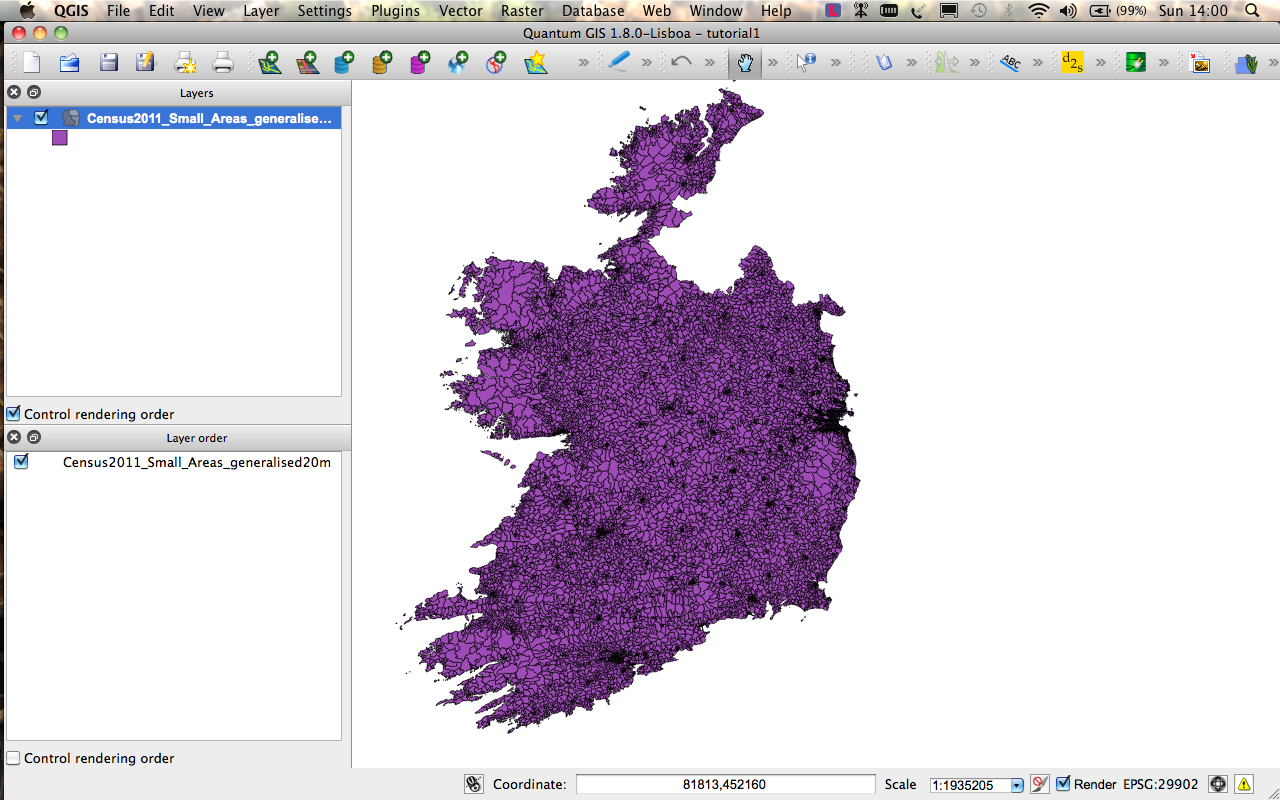Open the Scale 1:1935205 dropdown
The image size is (1280, 800).
tap(1017, 786)
